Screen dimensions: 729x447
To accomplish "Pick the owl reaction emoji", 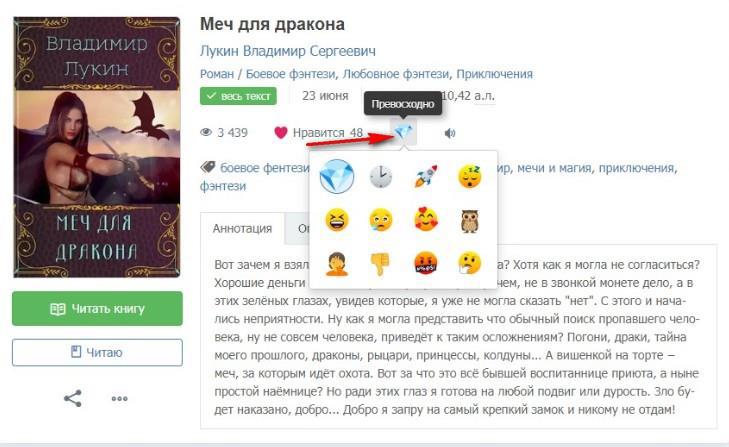I will [470, 220].
